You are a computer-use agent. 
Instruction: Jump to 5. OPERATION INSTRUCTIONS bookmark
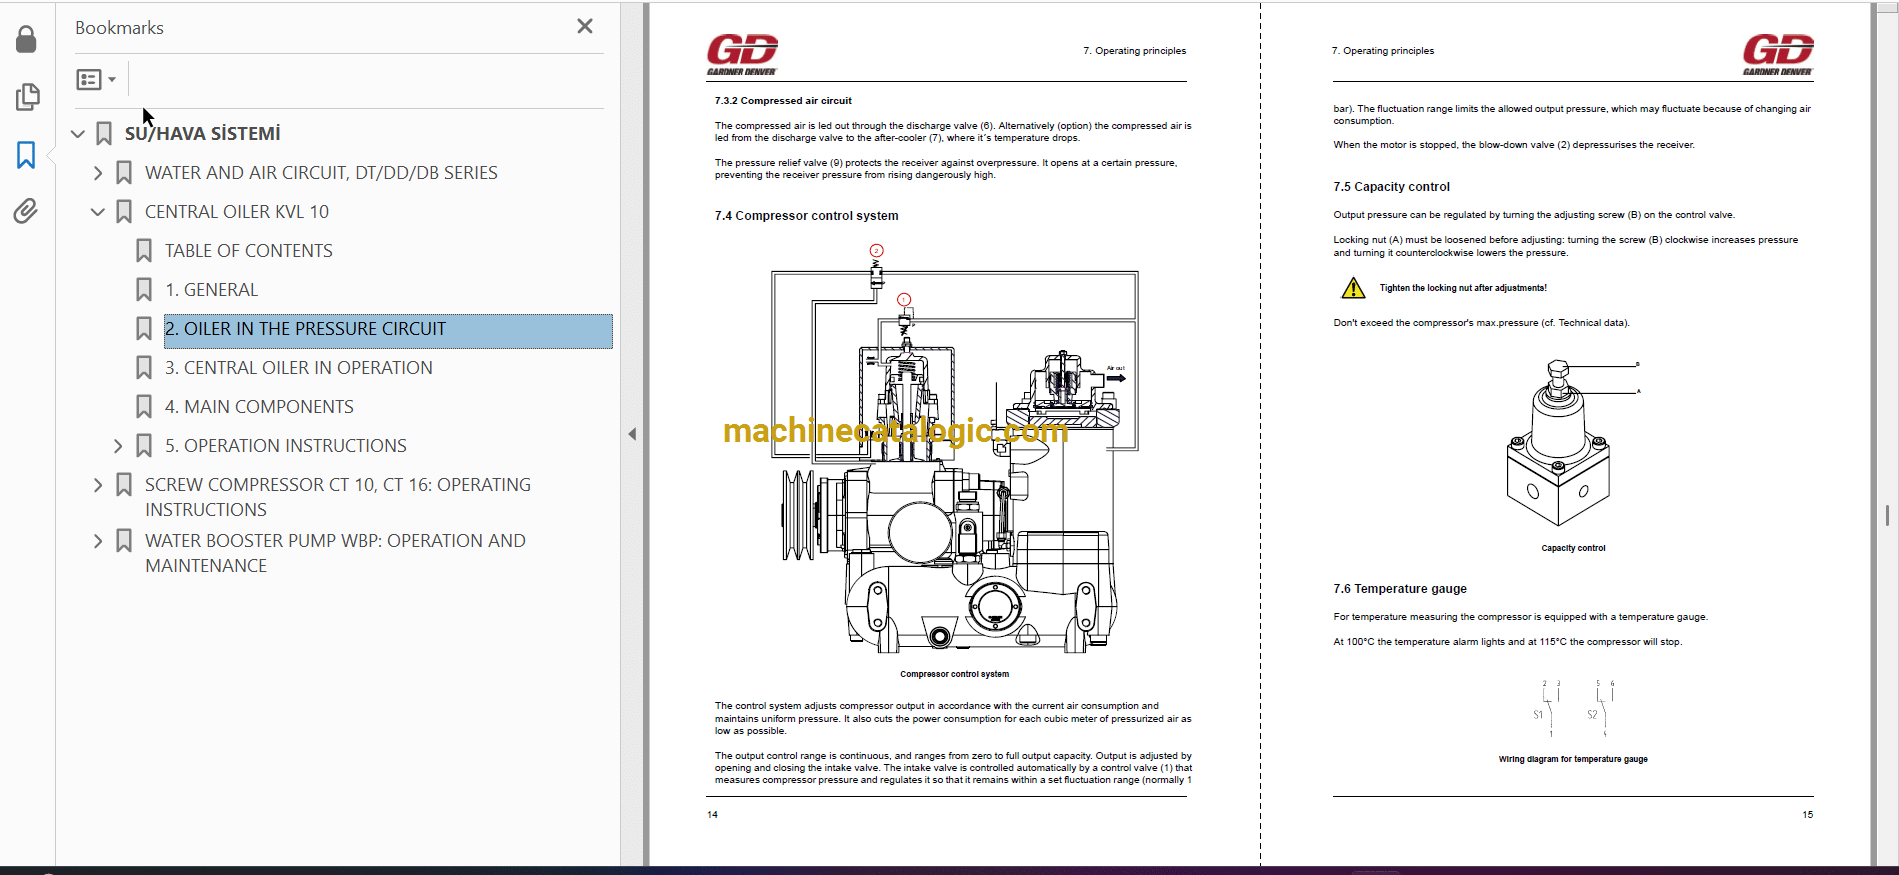(286, 446)
